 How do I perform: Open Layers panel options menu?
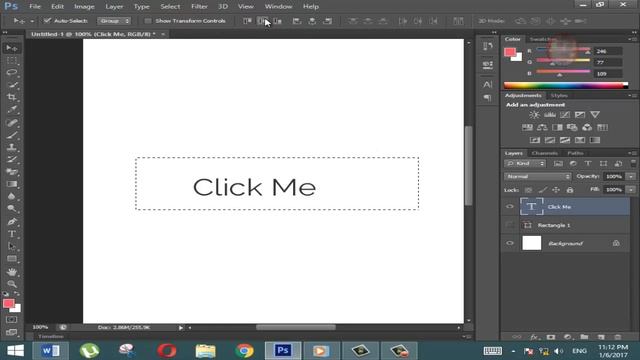pyautogui.click(x=632, y=153)
